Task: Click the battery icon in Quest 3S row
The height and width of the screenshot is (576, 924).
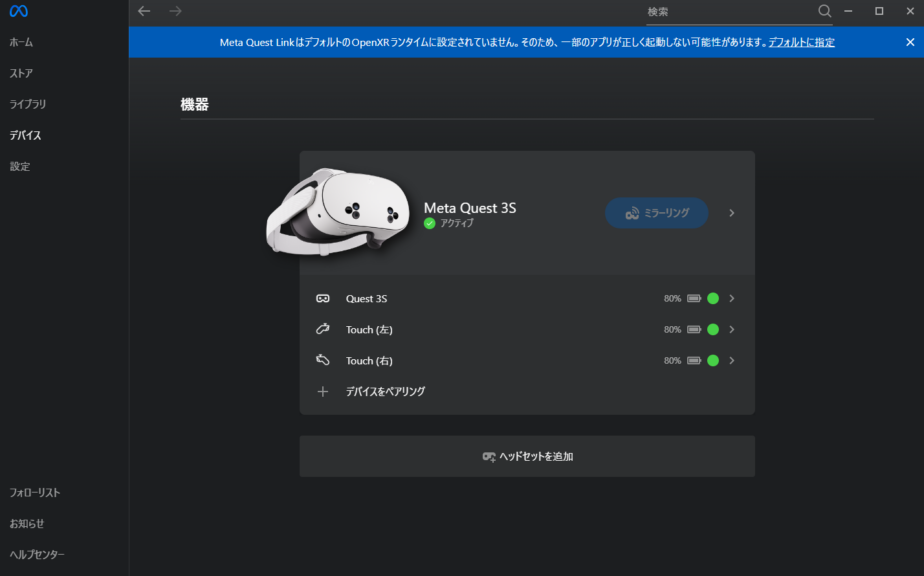Action: click(x=694, y=298)
